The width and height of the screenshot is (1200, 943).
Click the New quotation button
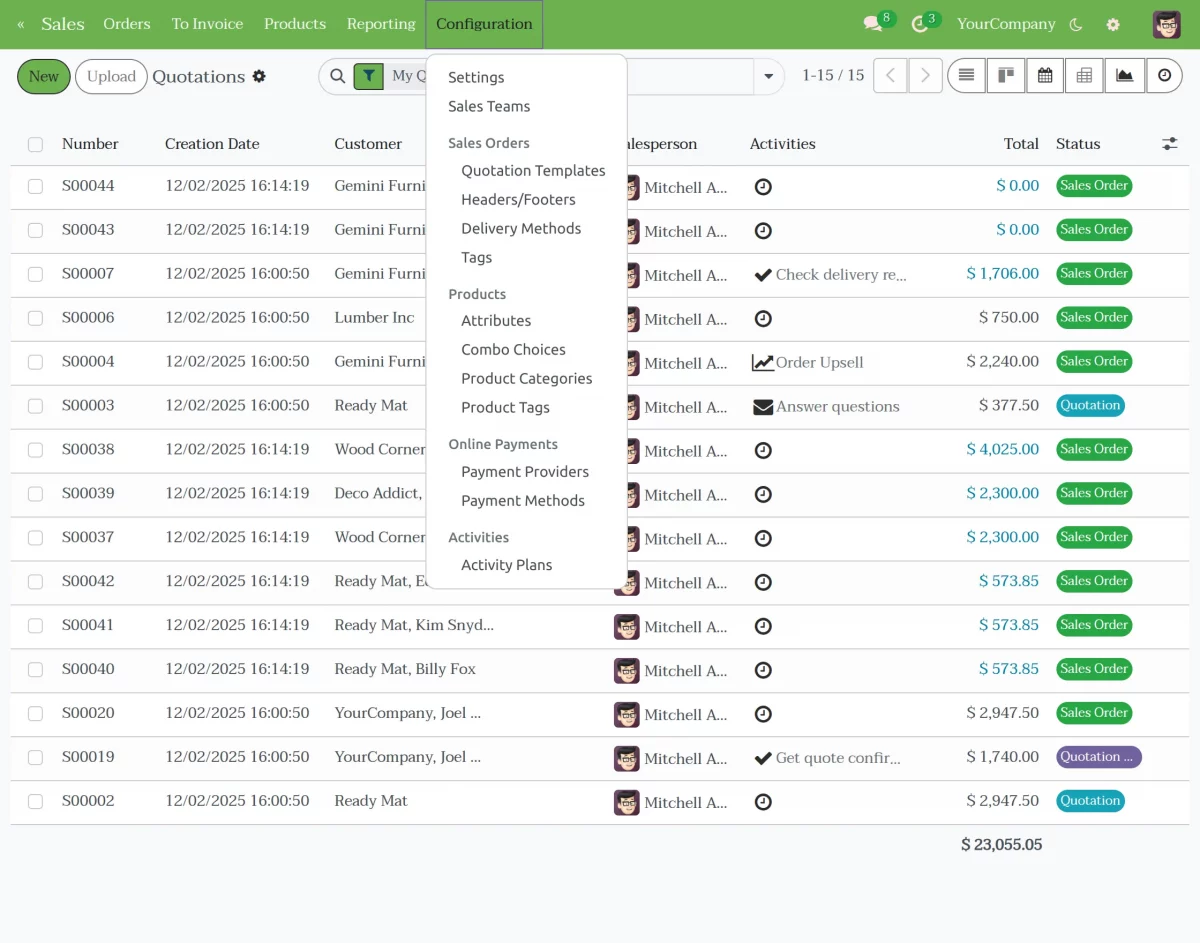44,76
